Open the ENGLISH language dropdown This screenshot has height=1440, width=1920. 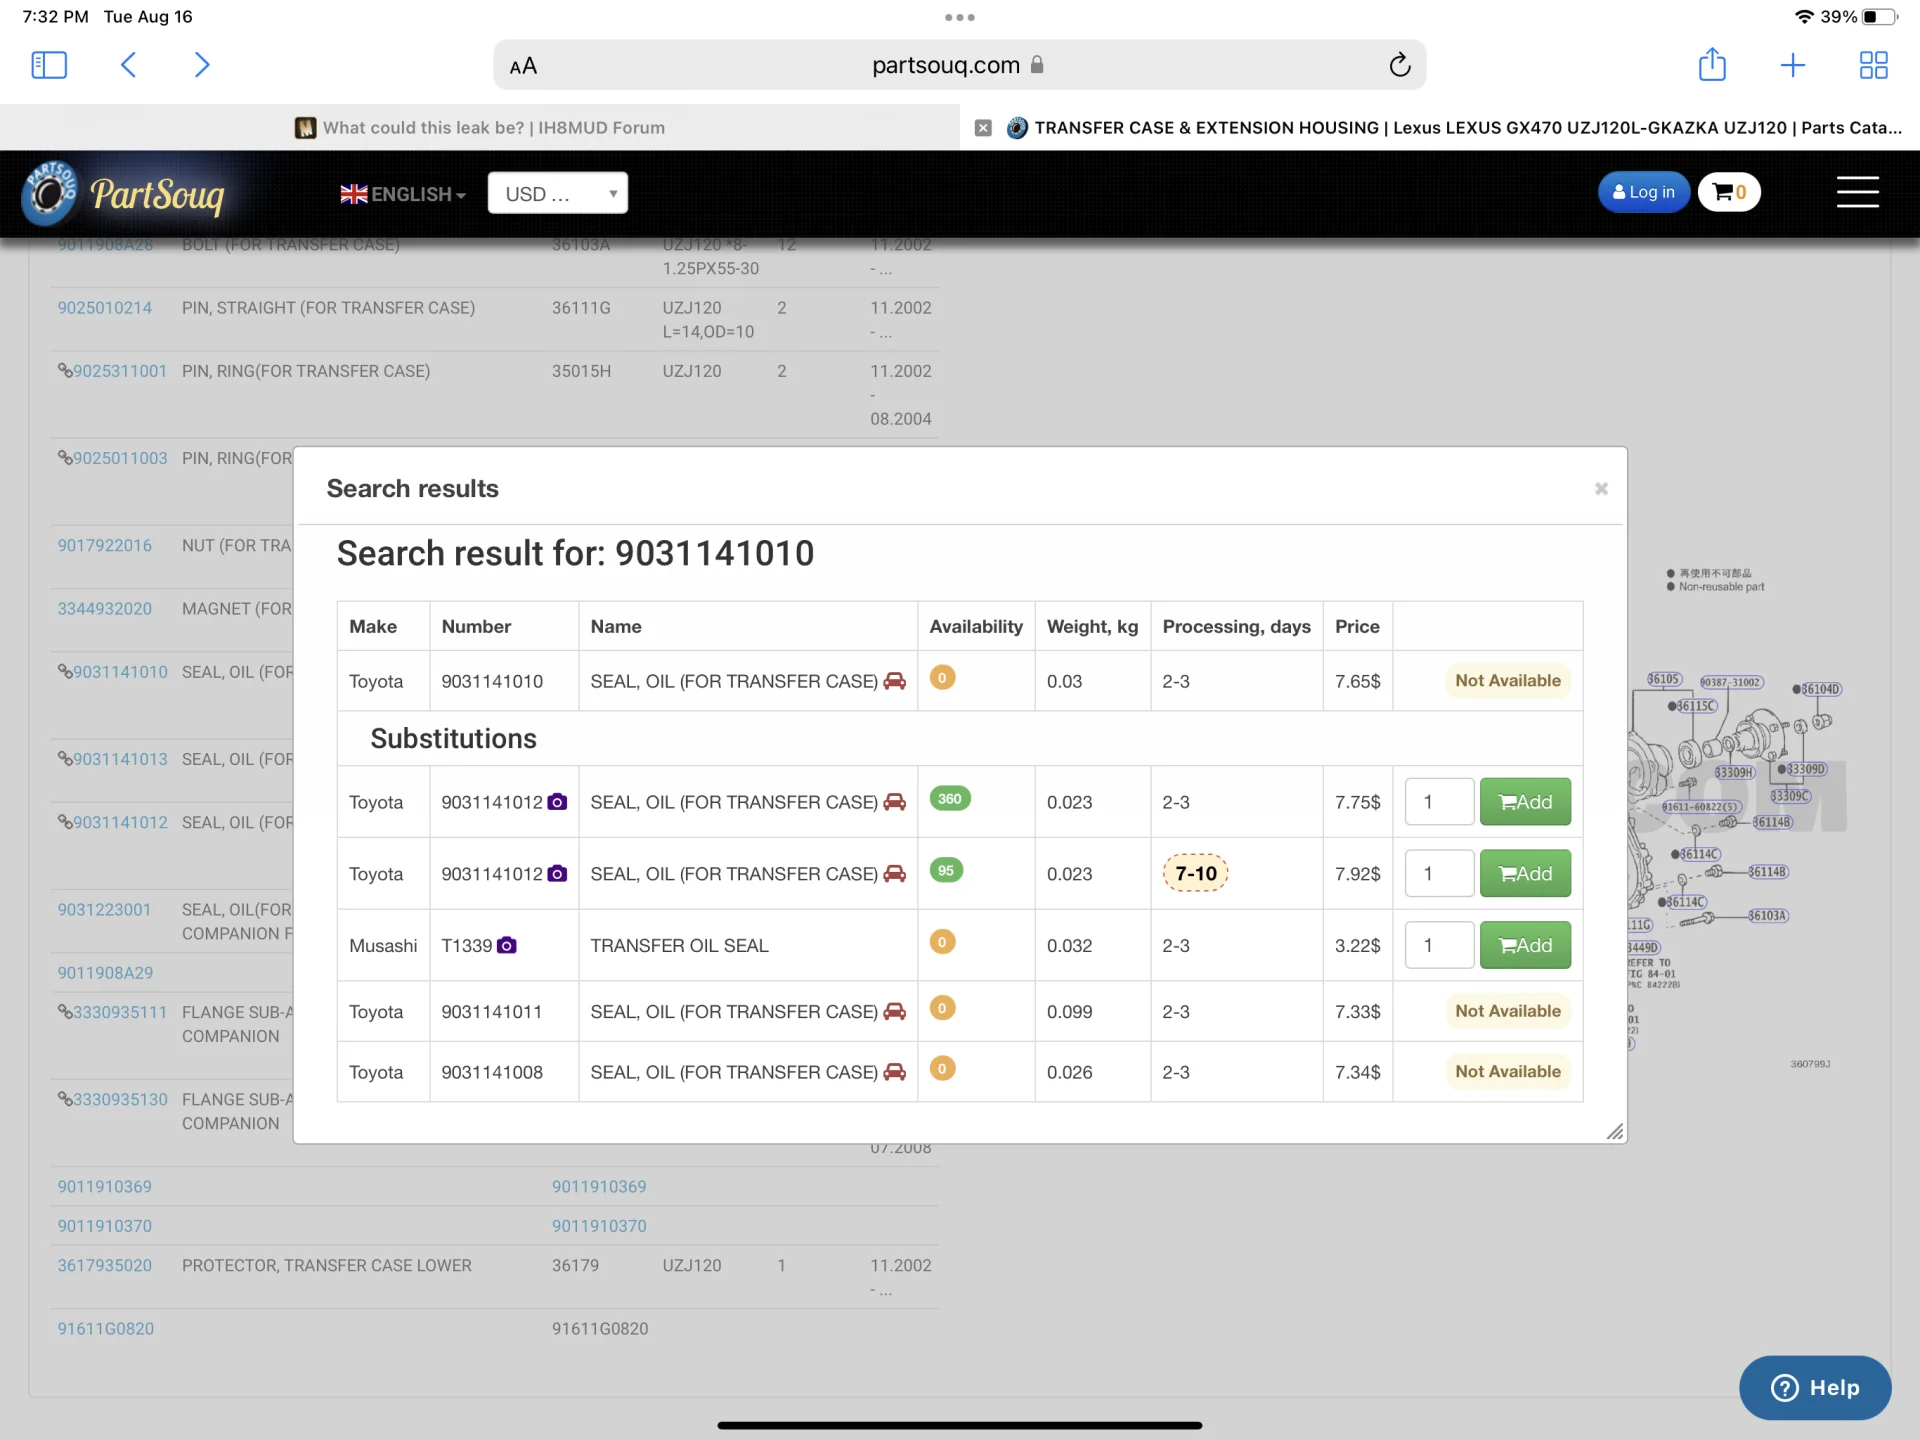(x=403, y=194)
